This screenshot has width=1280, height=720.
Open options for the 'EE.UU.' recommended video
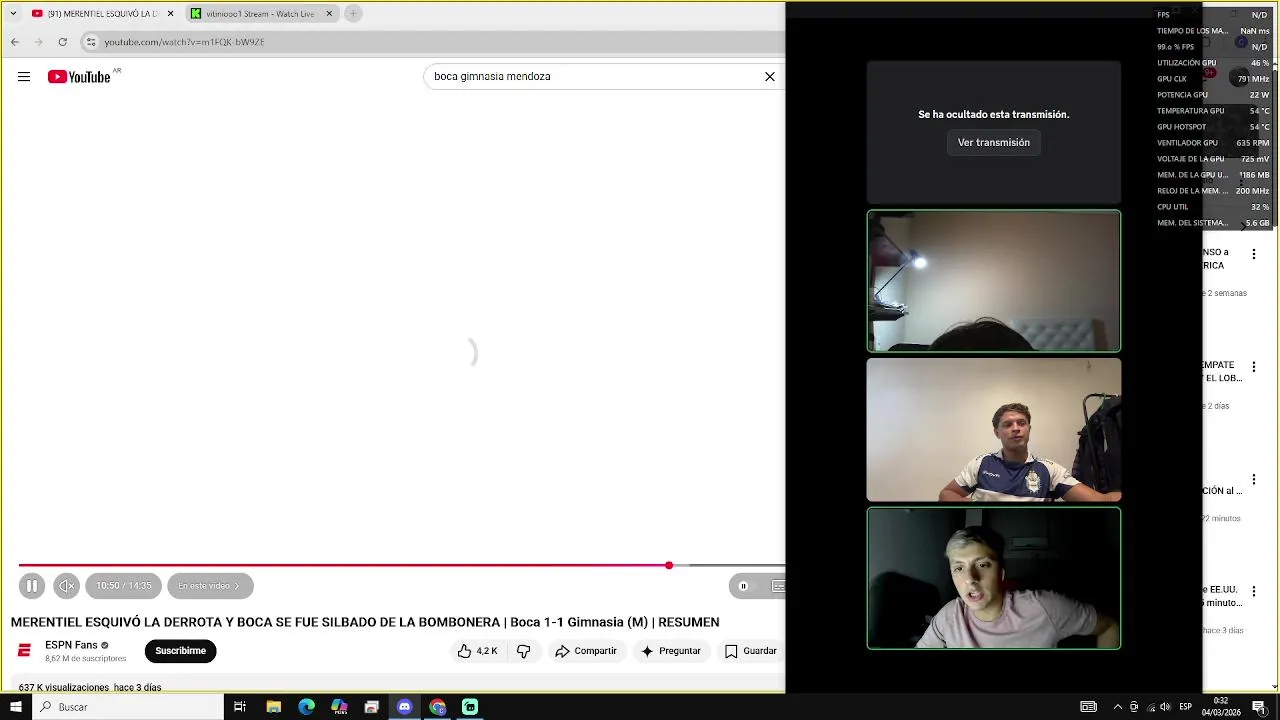pos(1254,591)
